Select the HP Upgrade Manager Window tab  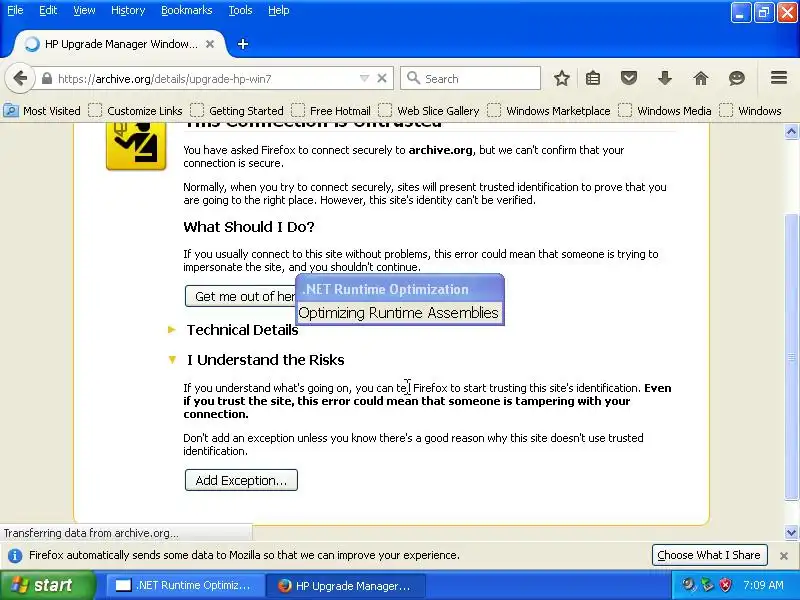(120, 44)
